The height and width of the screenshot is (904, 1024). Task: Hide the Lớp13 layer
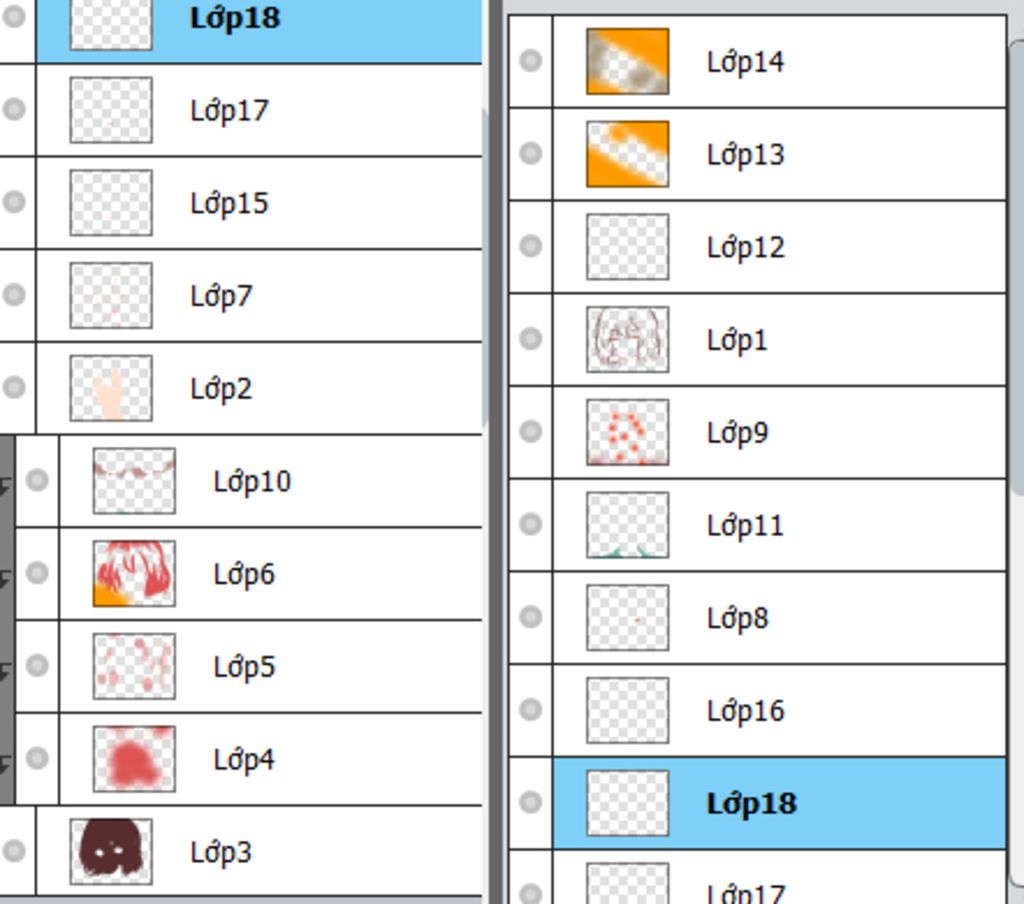coord(530,153)
